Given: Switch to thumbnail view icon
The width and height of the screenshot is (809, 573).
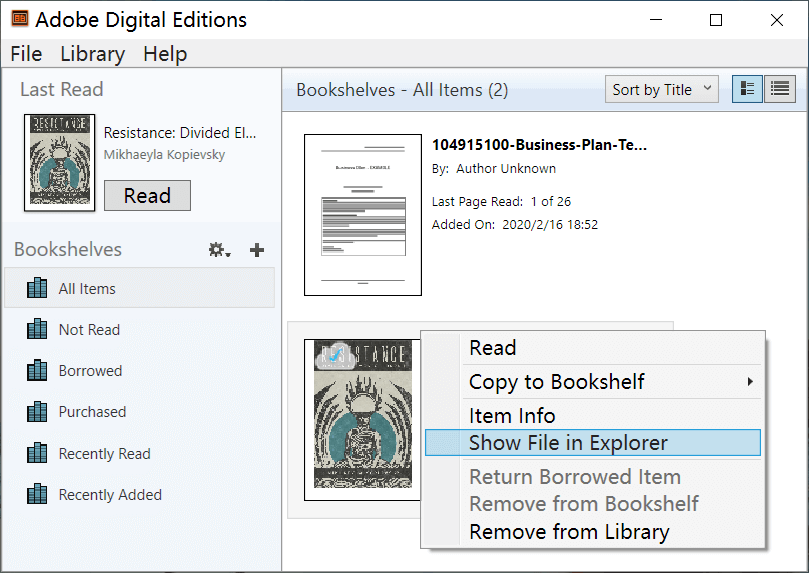Looking at the screenshot, I should click(747, 89).
